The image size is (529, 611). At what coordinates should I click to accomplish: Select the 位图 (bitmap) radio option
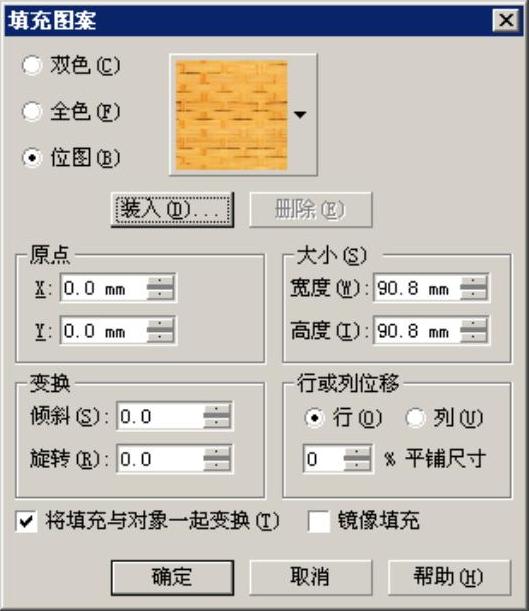[32, 158]
